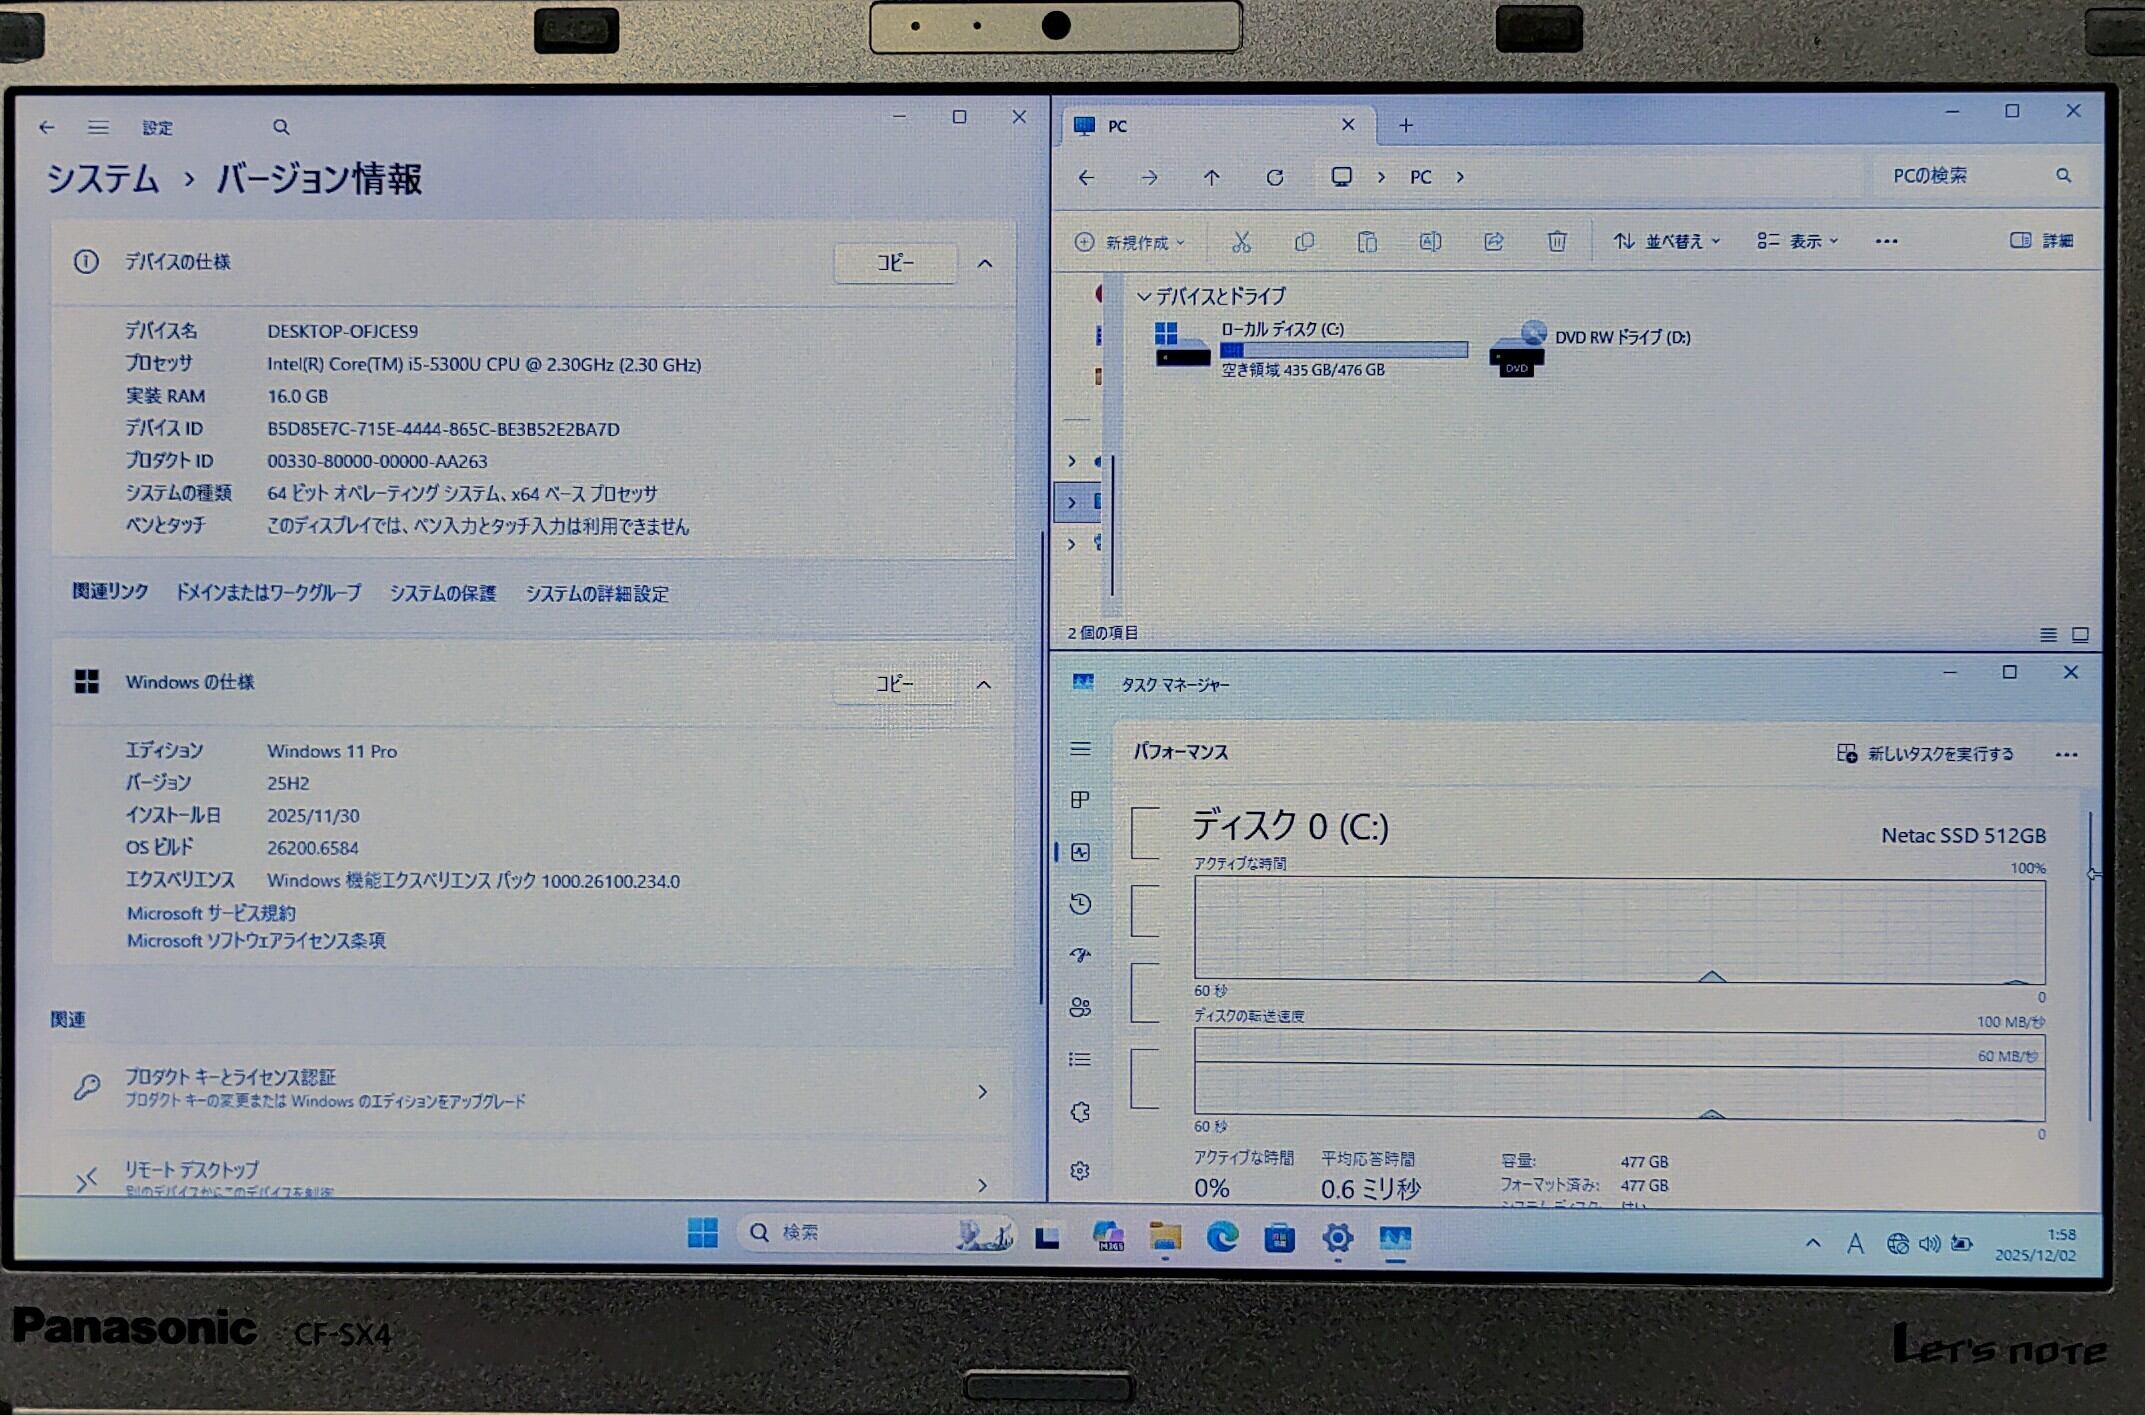
Task: Open Microsoft ソフトウェアライセンス条項 link
Action: point(256,941)
